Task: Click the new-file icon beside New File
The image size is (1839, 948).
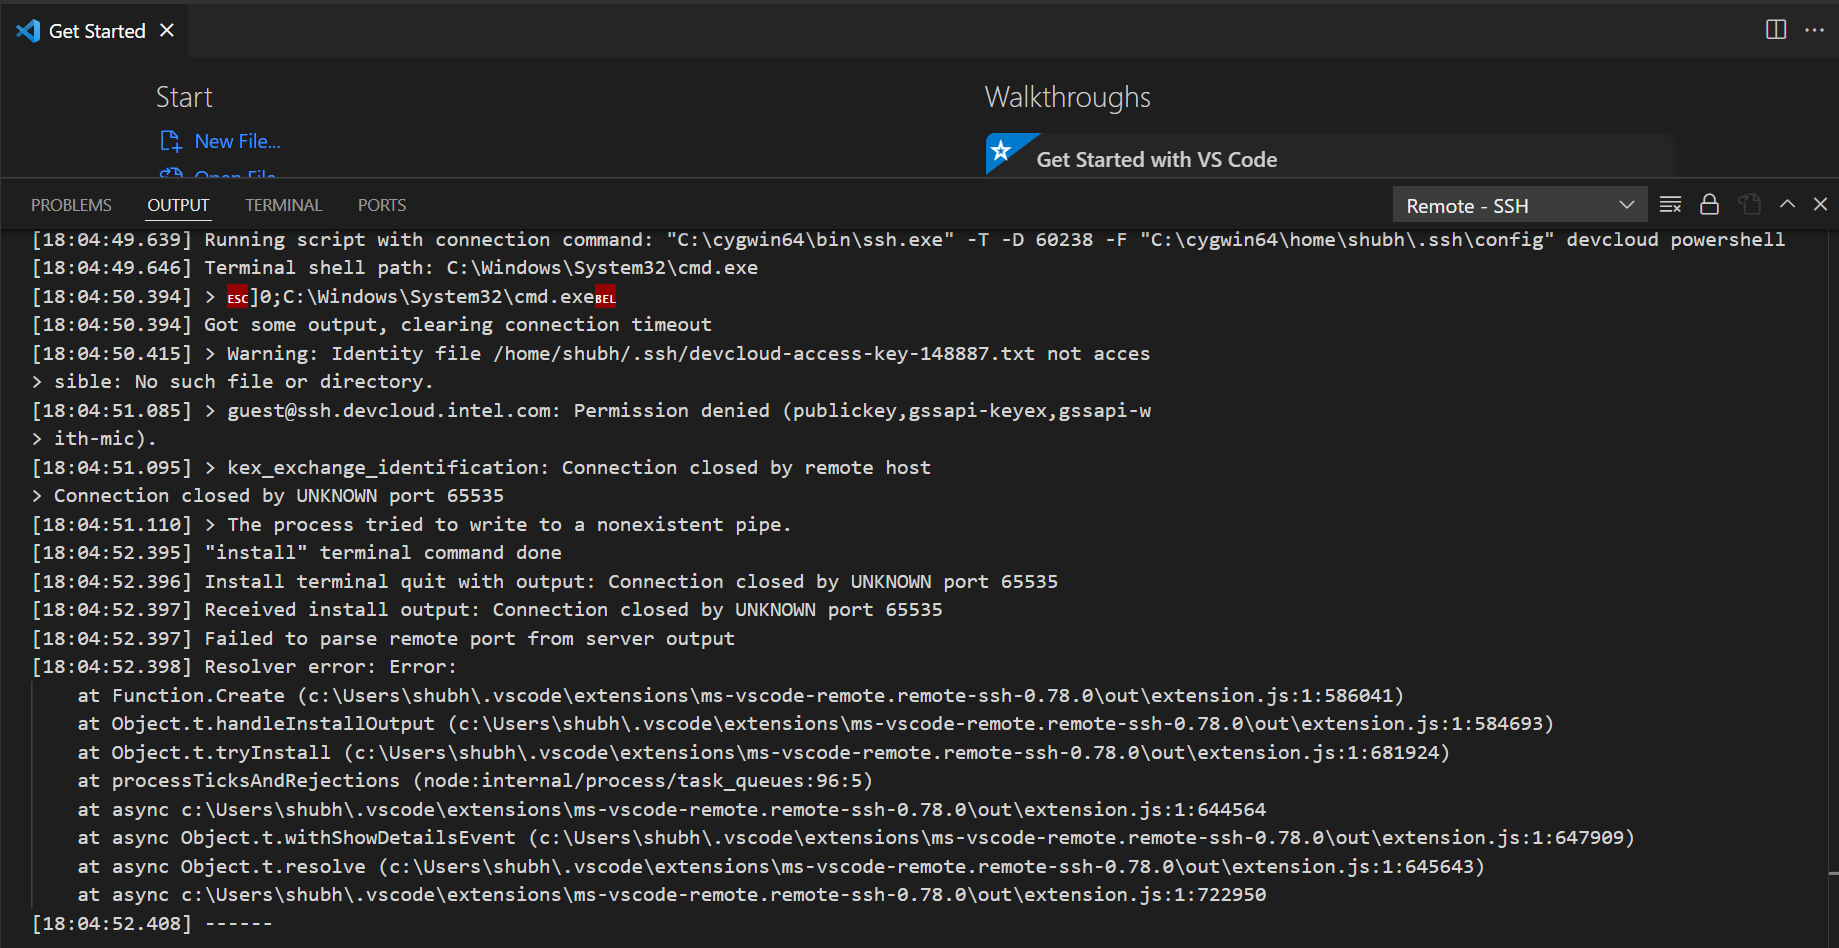Action: pos(171,141)
